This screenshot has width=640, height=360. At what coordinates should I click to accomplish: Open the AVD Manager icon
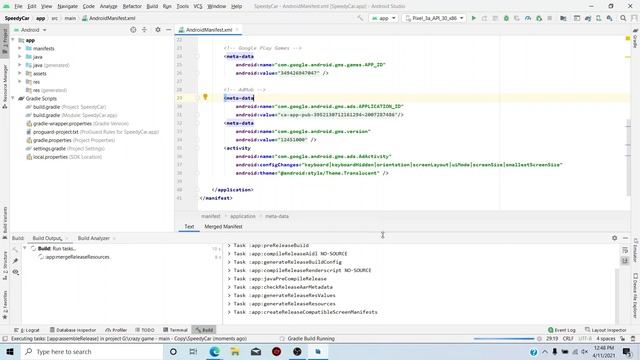(x=598, y=18)
